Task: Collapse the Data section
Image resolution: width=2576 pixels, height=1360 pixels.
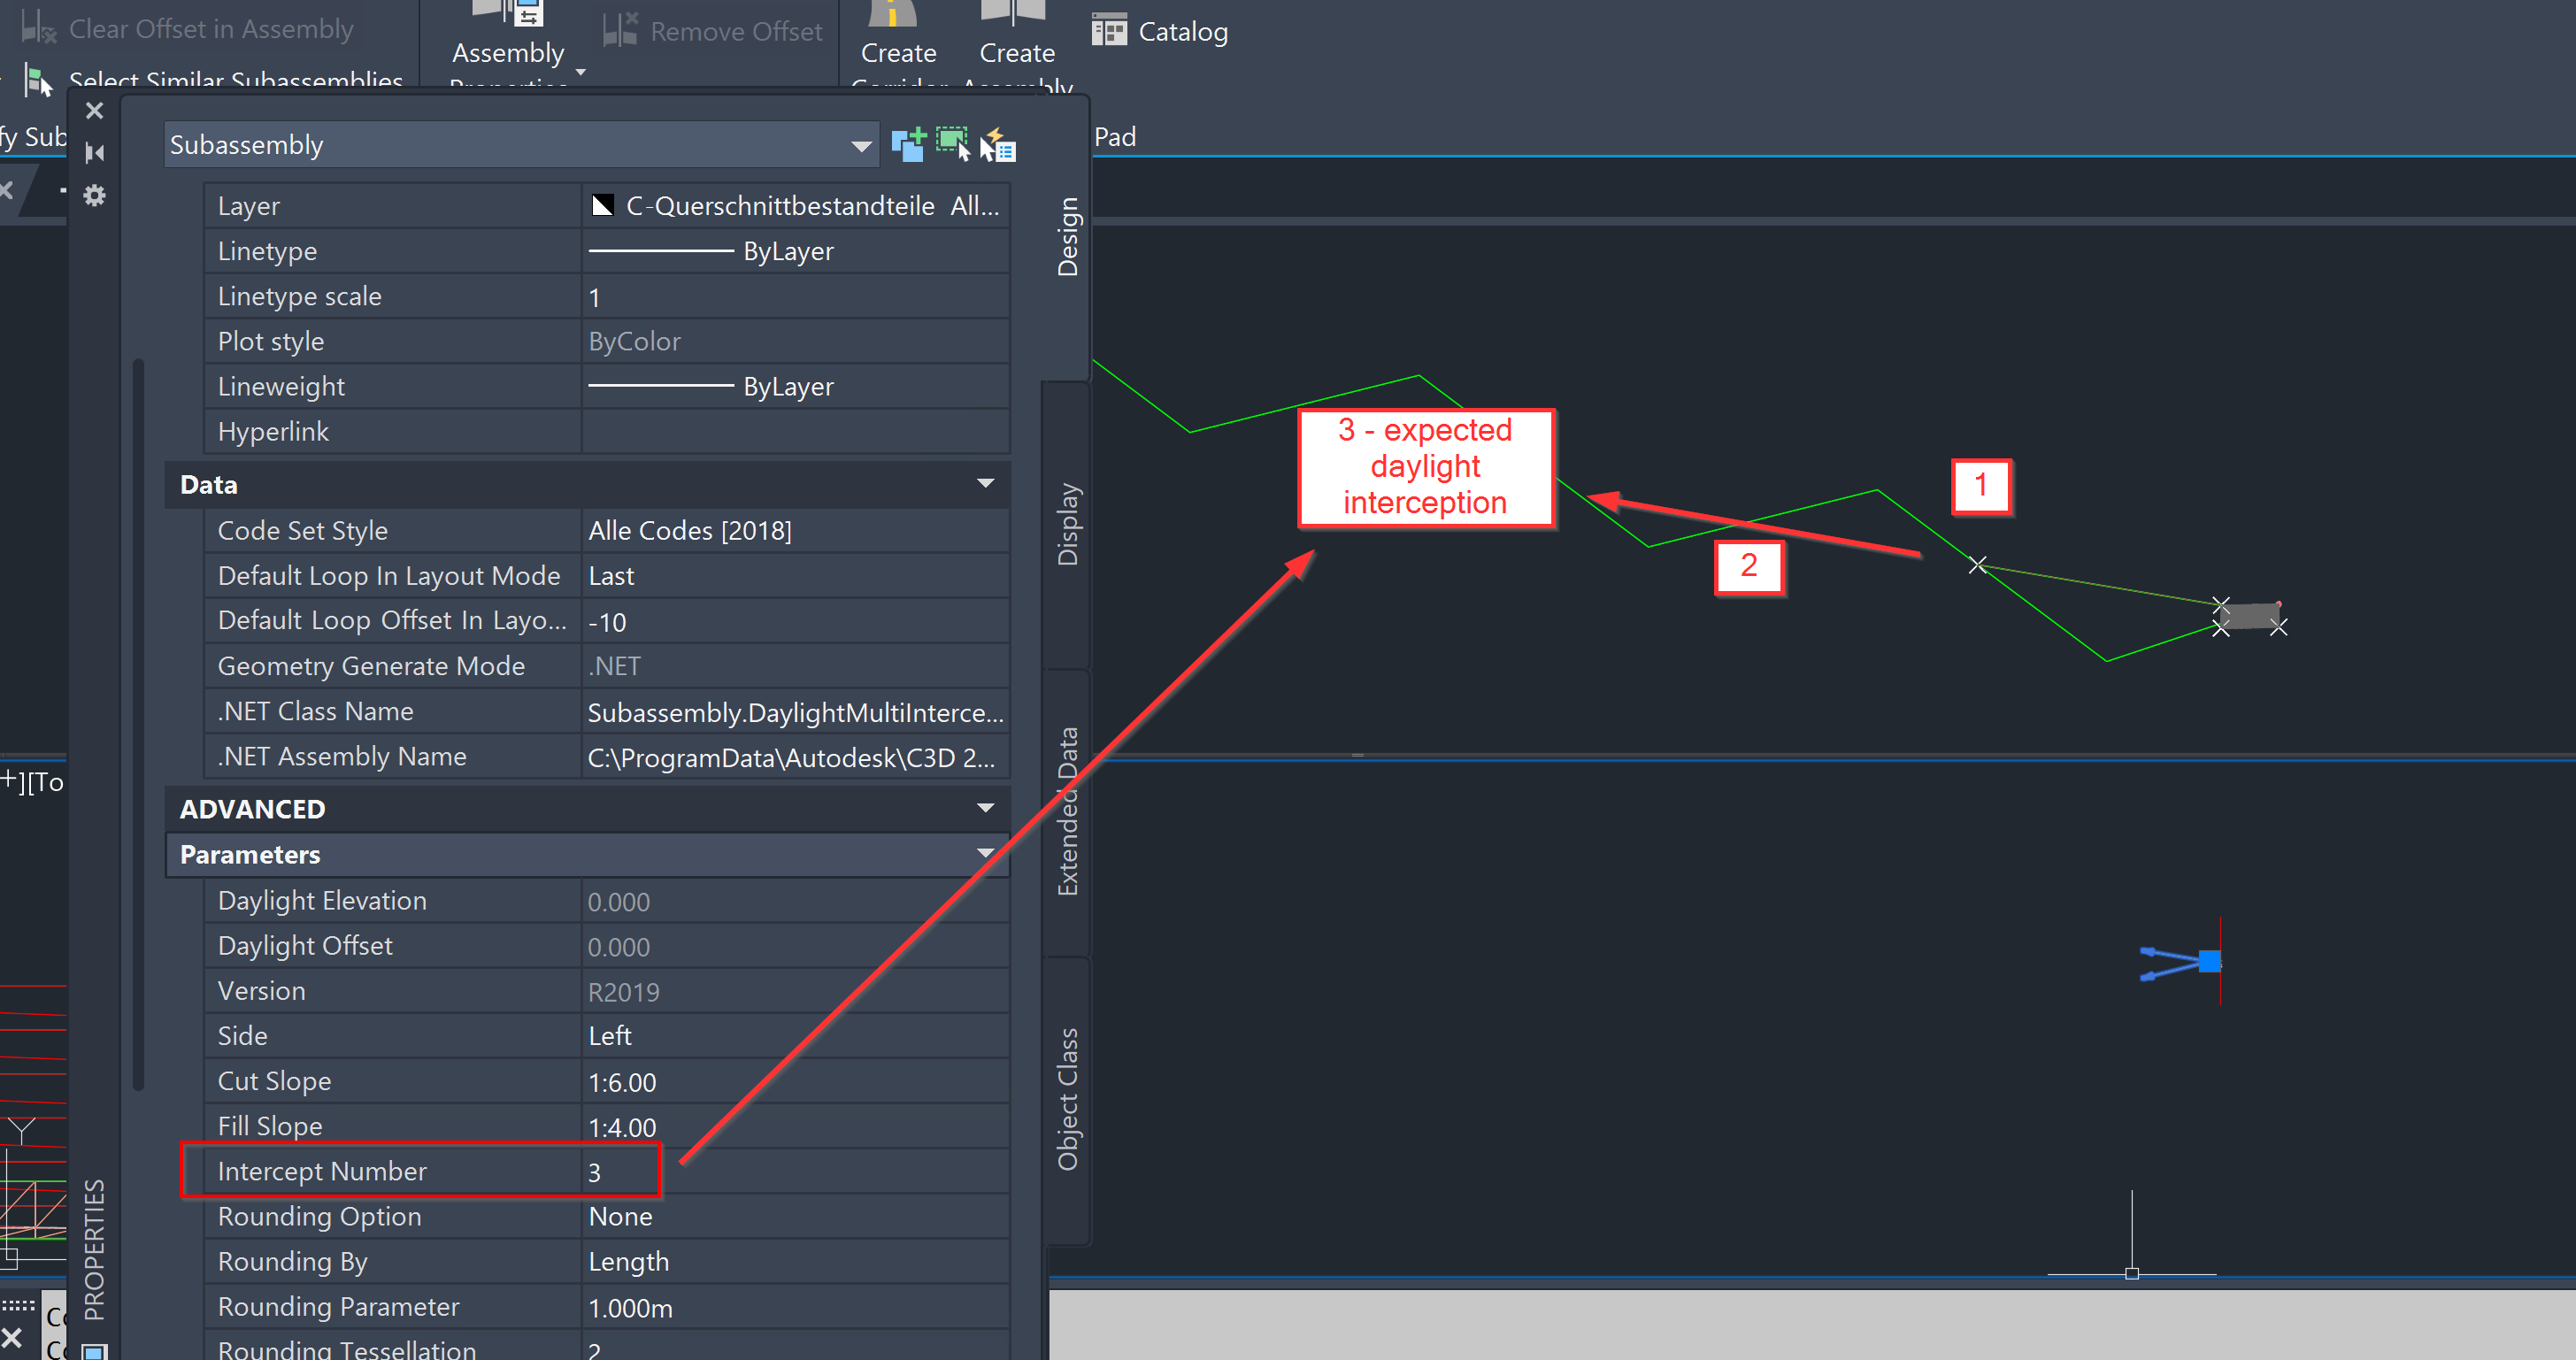Action: click(986, 485)
